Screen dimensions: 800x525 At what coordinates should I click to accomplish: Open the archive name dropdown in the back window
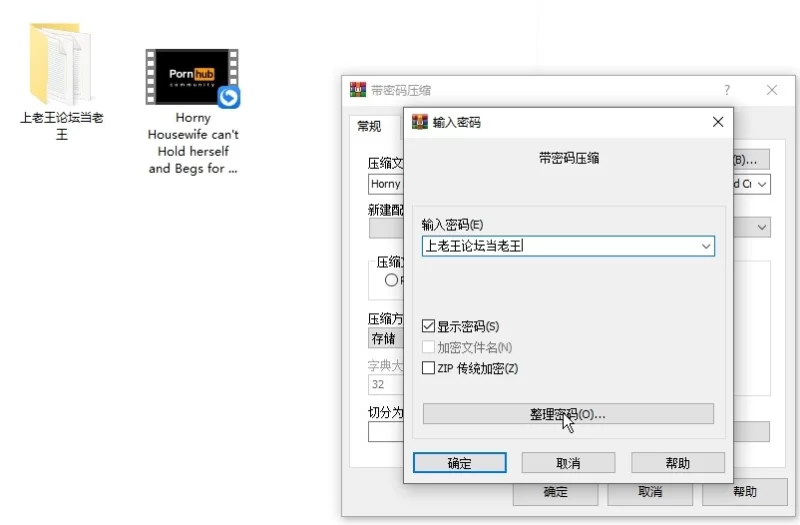click(x=762, y=184)
